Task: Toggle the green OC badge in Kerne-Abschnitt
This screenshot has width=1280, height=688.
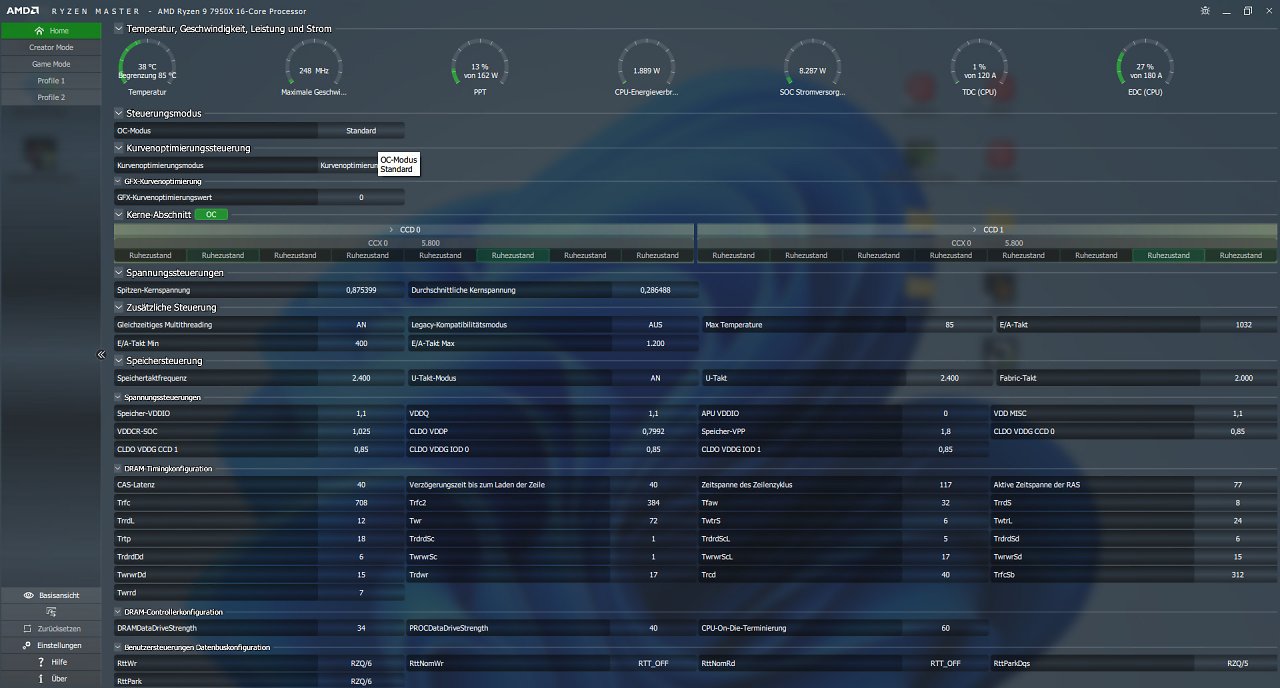Action: 211,215
